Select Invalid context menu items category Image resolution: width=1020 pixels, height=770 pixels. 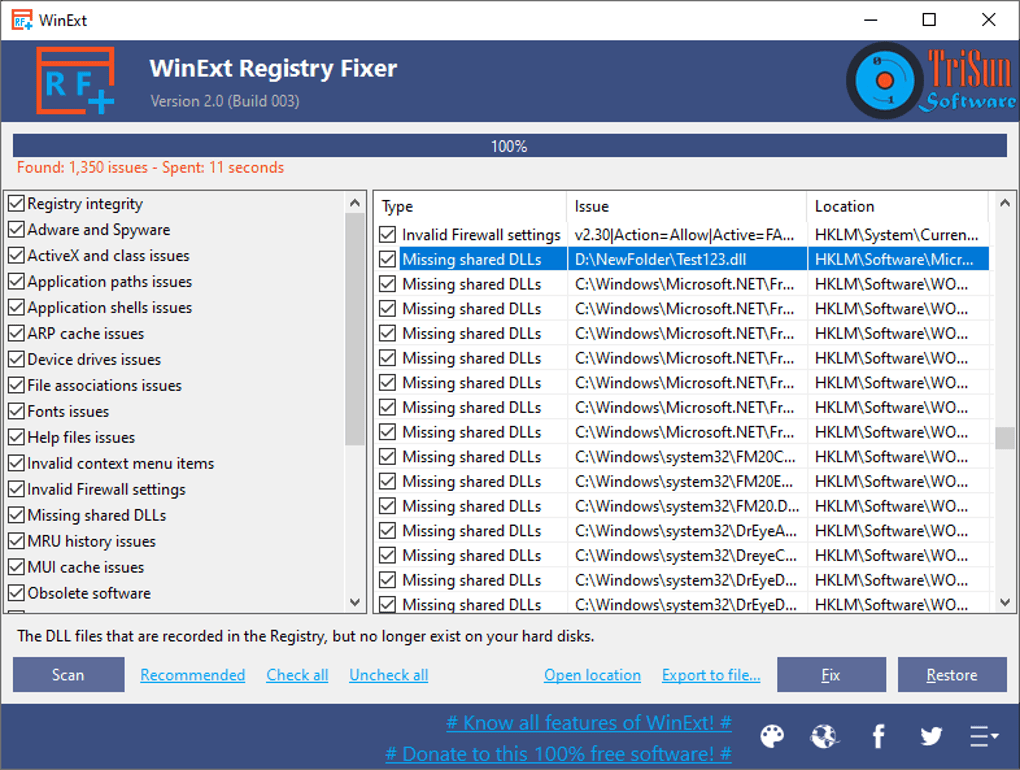(120, 464)
